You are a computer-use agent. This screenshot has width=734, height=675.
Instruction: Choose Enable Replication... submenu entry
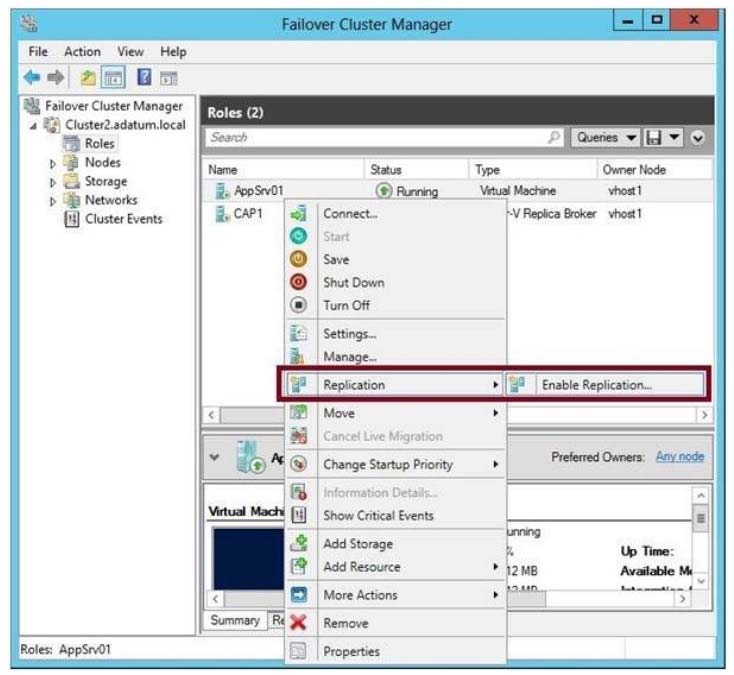click(x=604, y=384)
